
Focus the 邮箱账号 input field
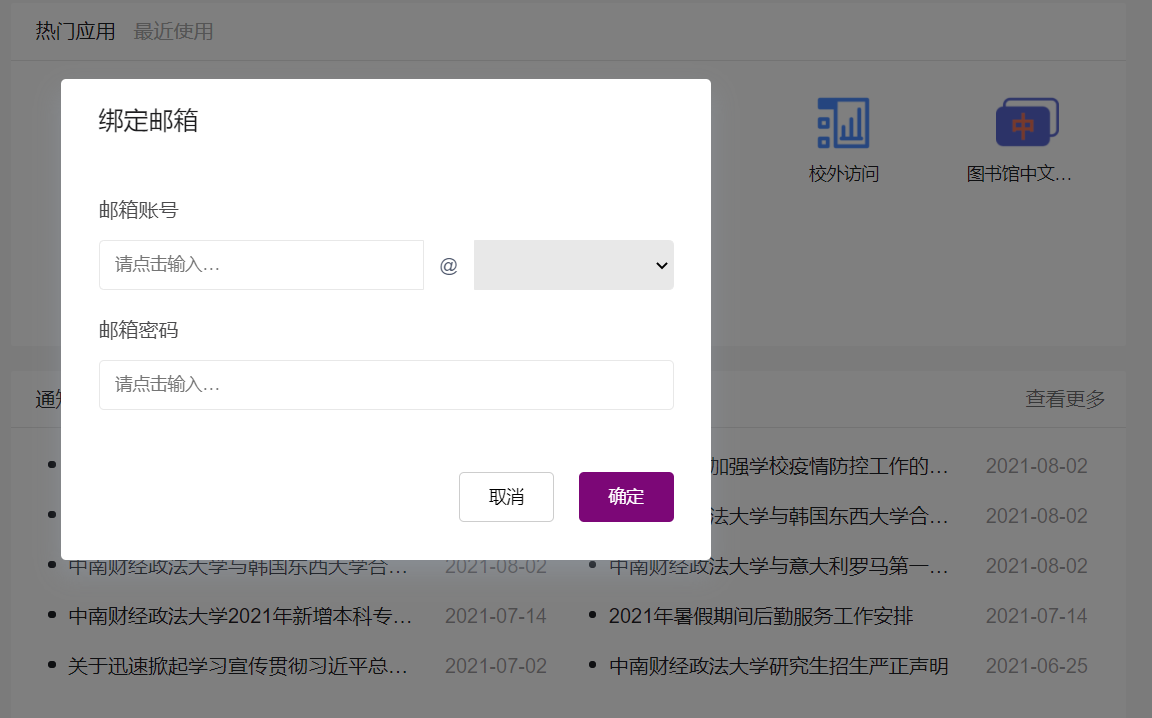(261, 265)
